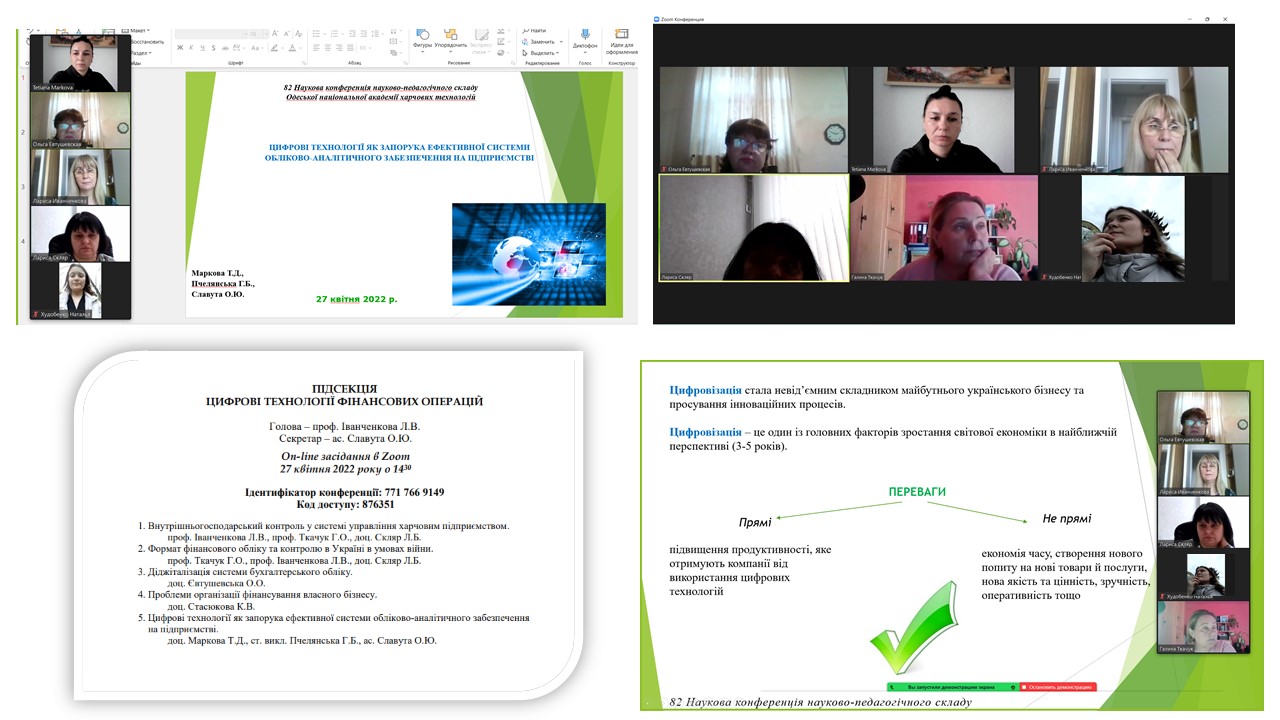The width and height of the screenshot is (1280, 720).
Task: Toggle bold (Ж) in PowerPoint ribbon
Action: 180,48
